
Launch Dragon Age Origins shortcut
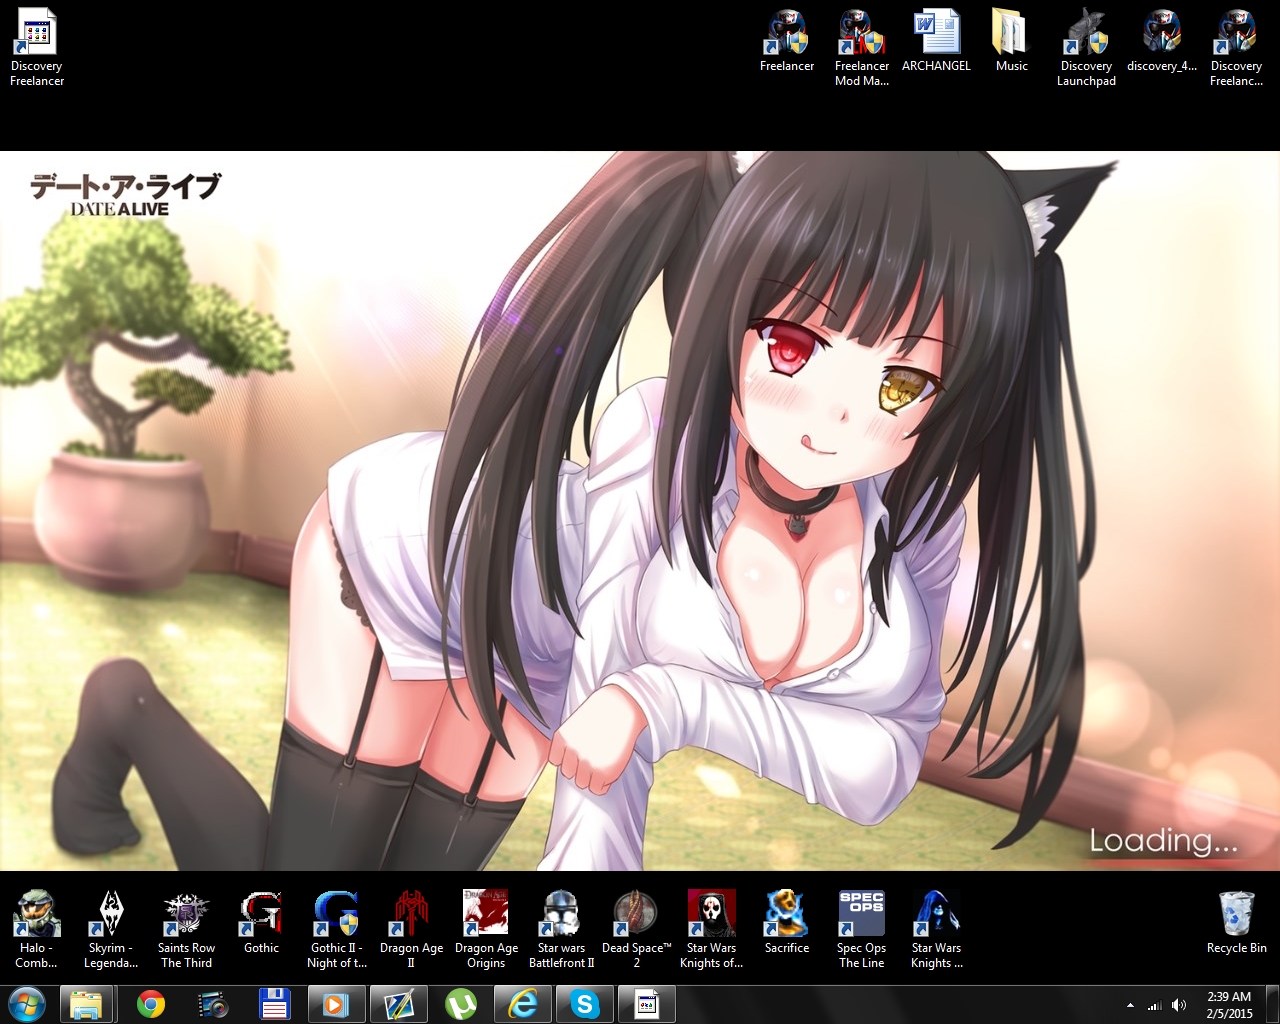pos(486,929)
